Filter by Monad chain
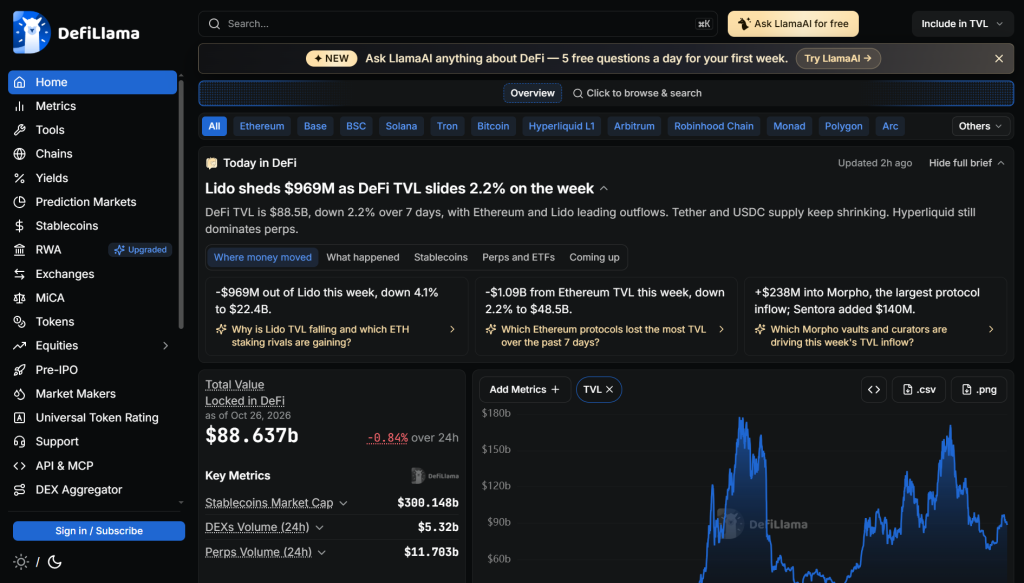The width and height of the screenshot is (1024, 583). [x=789, y=126]
